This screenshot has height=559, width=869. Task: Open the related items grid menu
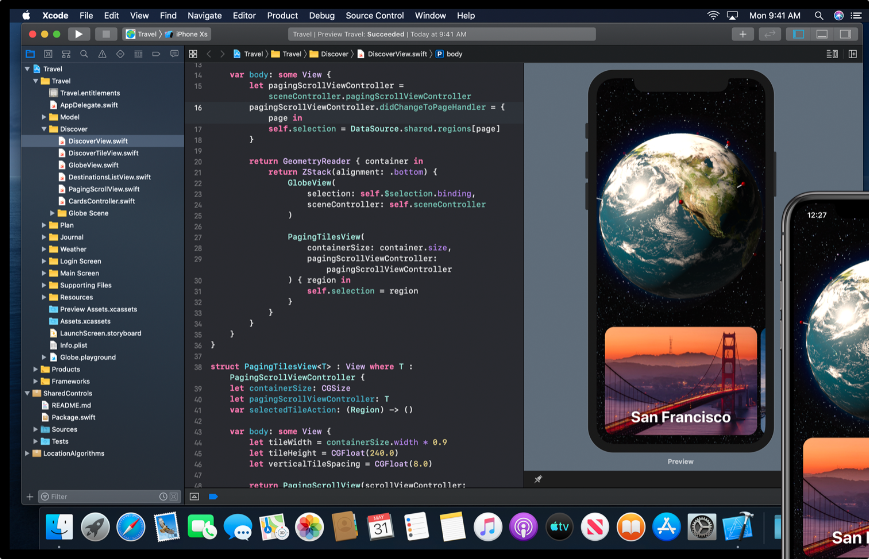pos(193,54)
